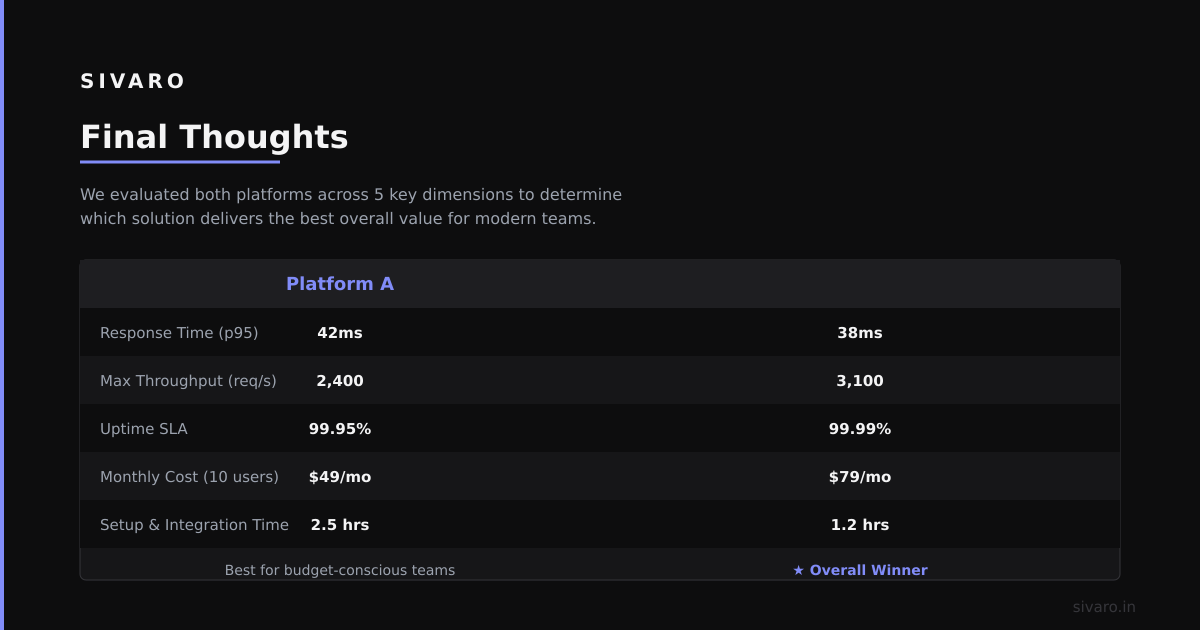Click the SIVARO brand logo text
1200x630 pixels.
click(x=133, y=81)
